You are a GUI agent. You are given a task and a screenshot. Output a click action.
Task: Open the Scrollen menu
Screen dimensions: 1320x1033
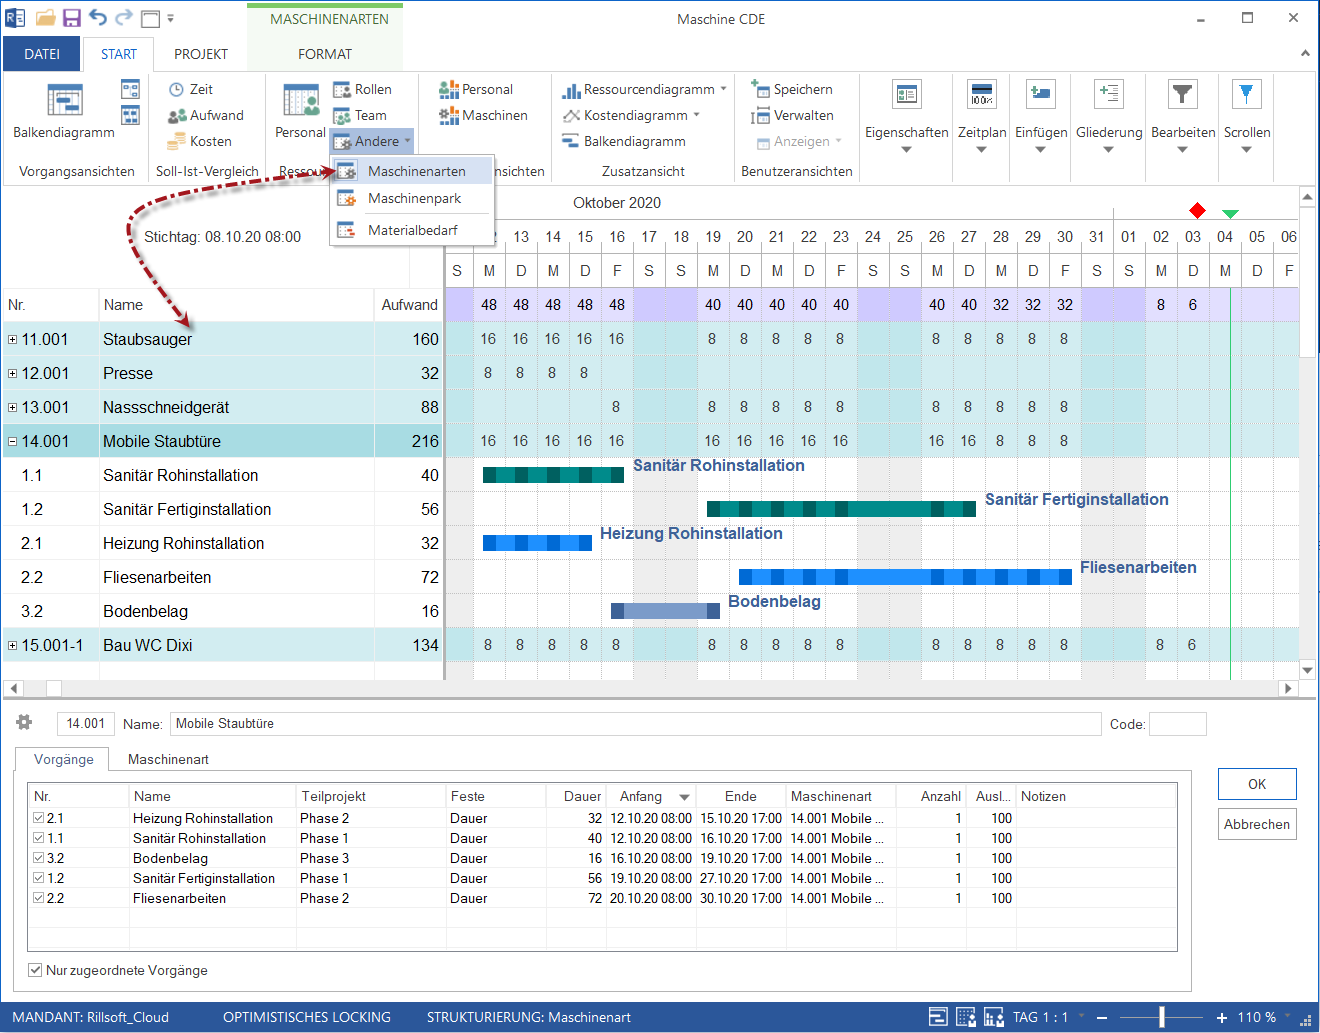(x=1247, y=116)
